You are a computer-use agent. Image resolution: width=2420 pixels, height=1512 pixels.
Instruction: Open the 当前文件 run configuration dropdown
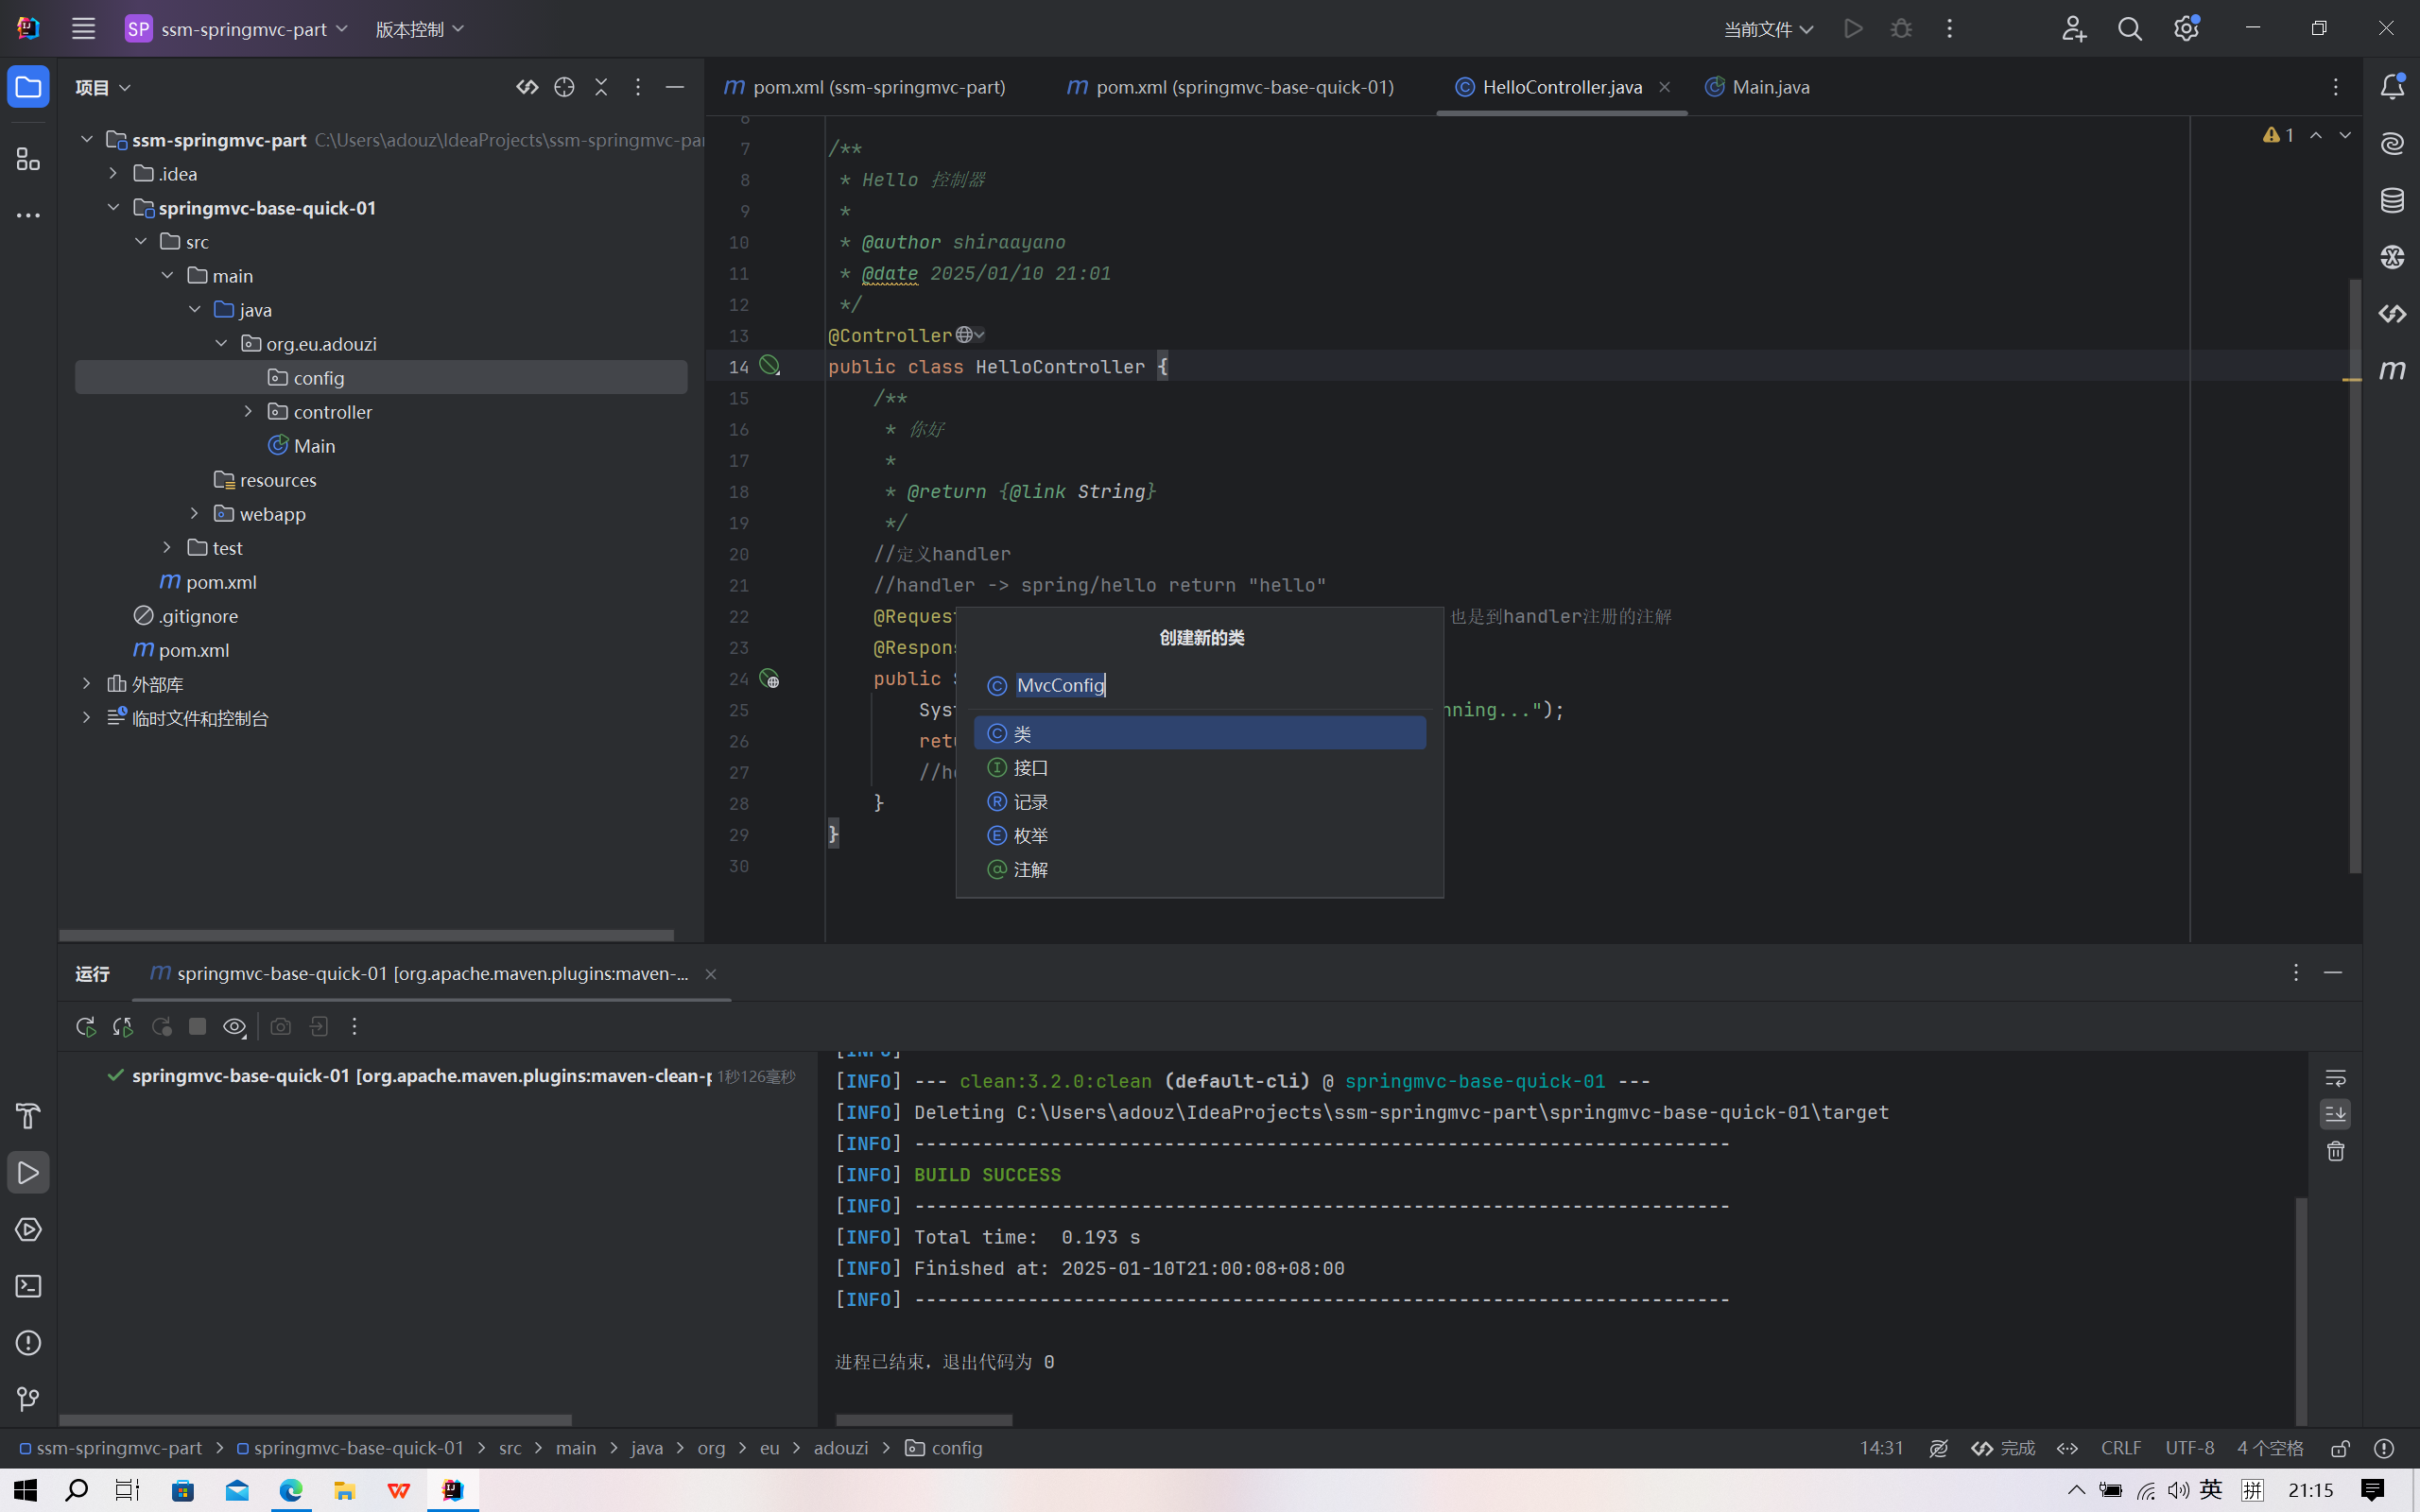pos(1768,29)
